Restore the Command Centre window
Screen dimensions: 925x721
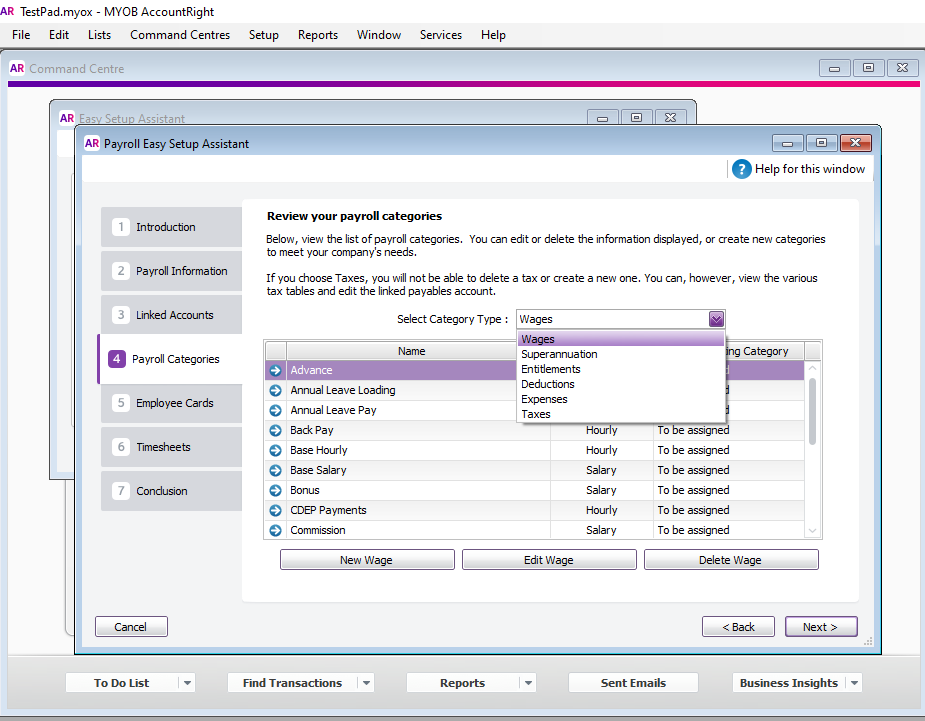(x=868, y=68)
